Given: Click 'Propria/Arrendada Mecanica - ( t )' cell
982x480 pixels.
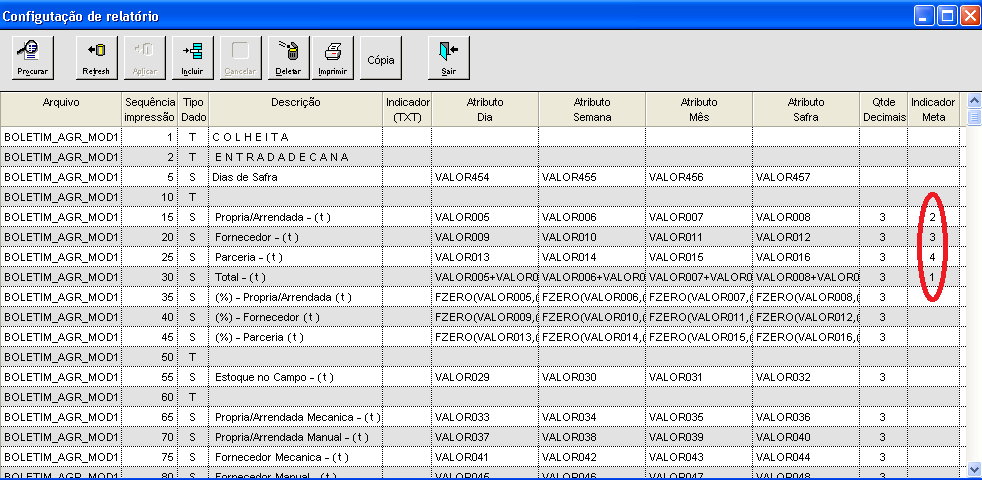Looking at the screenshot, I should [x=296, y=417].
